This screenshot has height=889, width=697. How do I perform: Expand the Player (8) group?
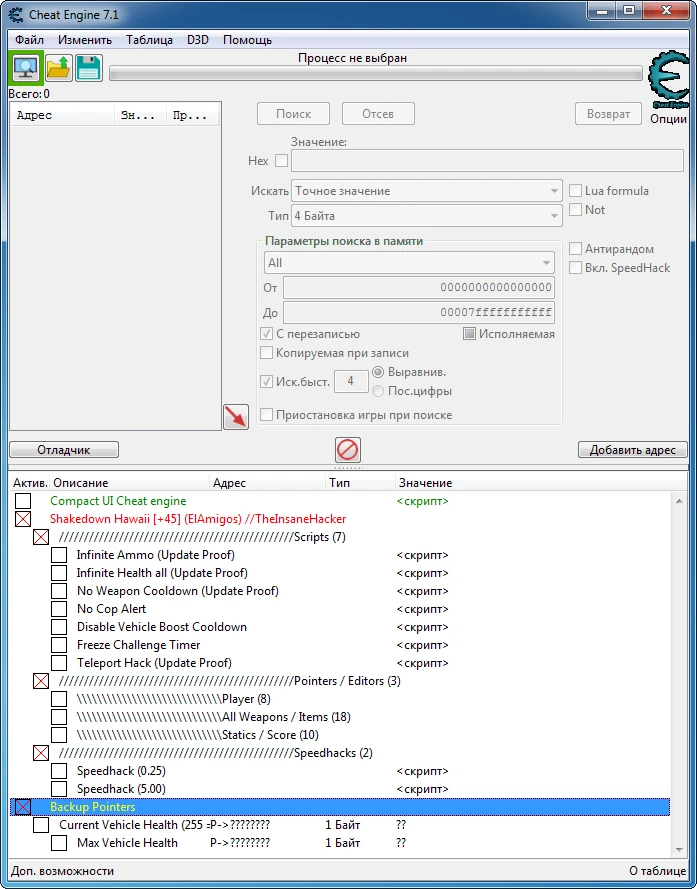click(59, 699)
